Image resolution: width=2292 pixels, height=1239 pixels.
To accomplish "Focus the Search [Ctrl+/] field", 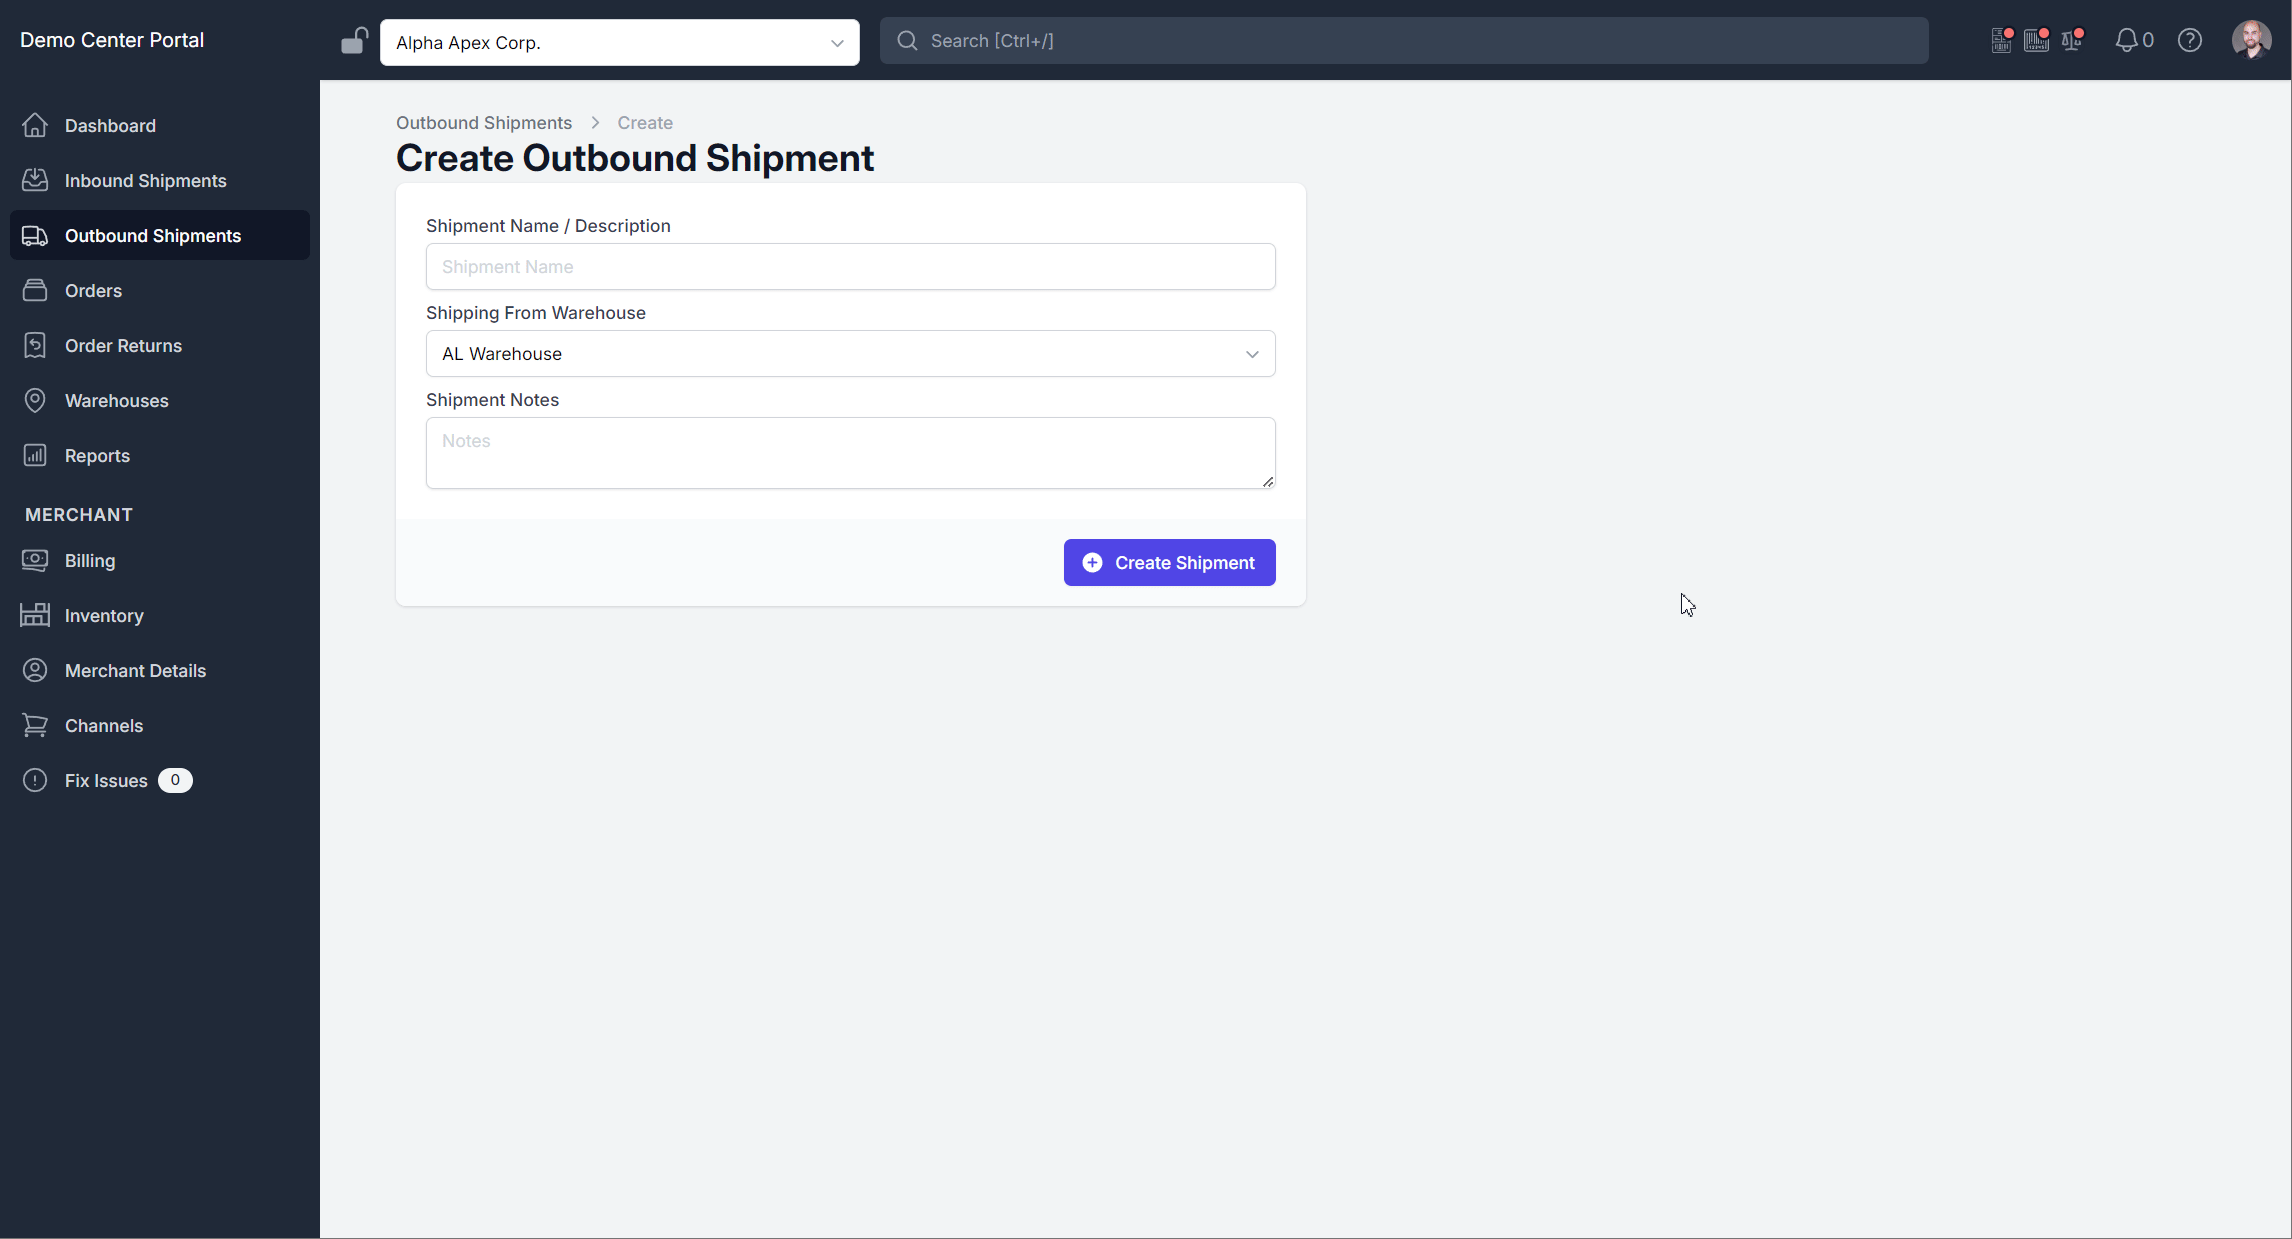I will 1404,40.
